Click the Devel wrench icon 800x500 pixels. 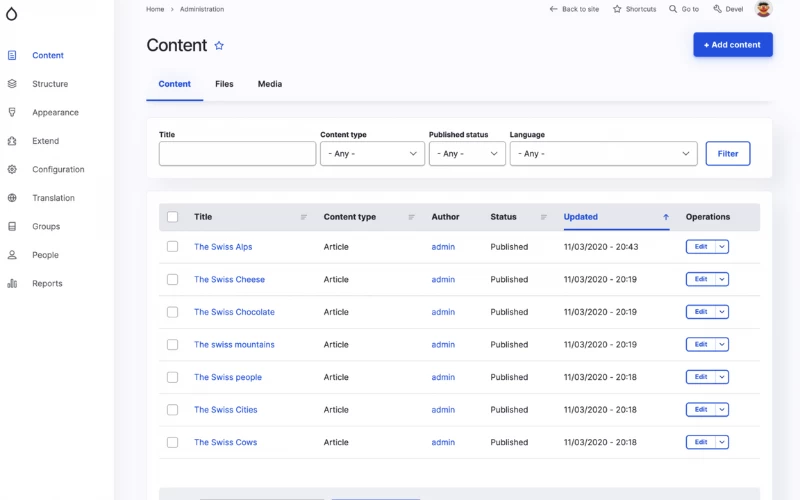717,9
